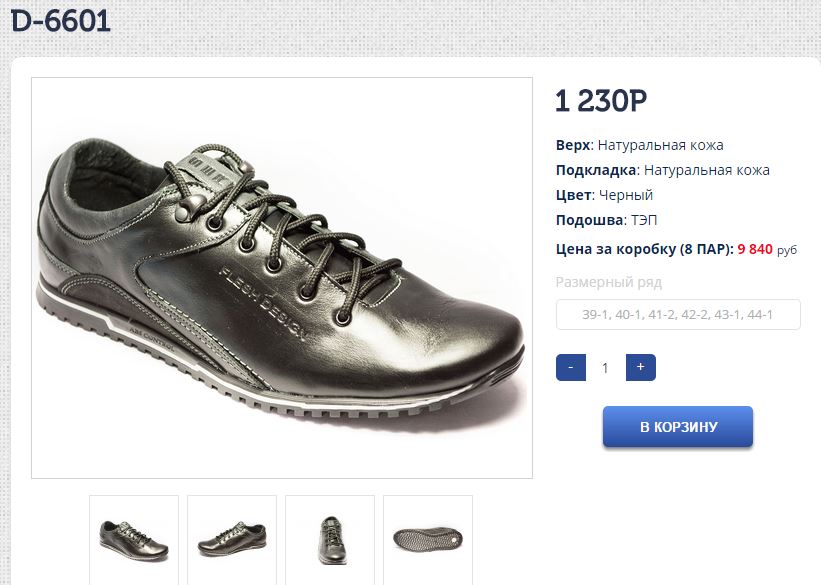Click the Цвет: Черный line
Image resolution: width=821 pixels, height=585 pixels.
coord(604,195)
